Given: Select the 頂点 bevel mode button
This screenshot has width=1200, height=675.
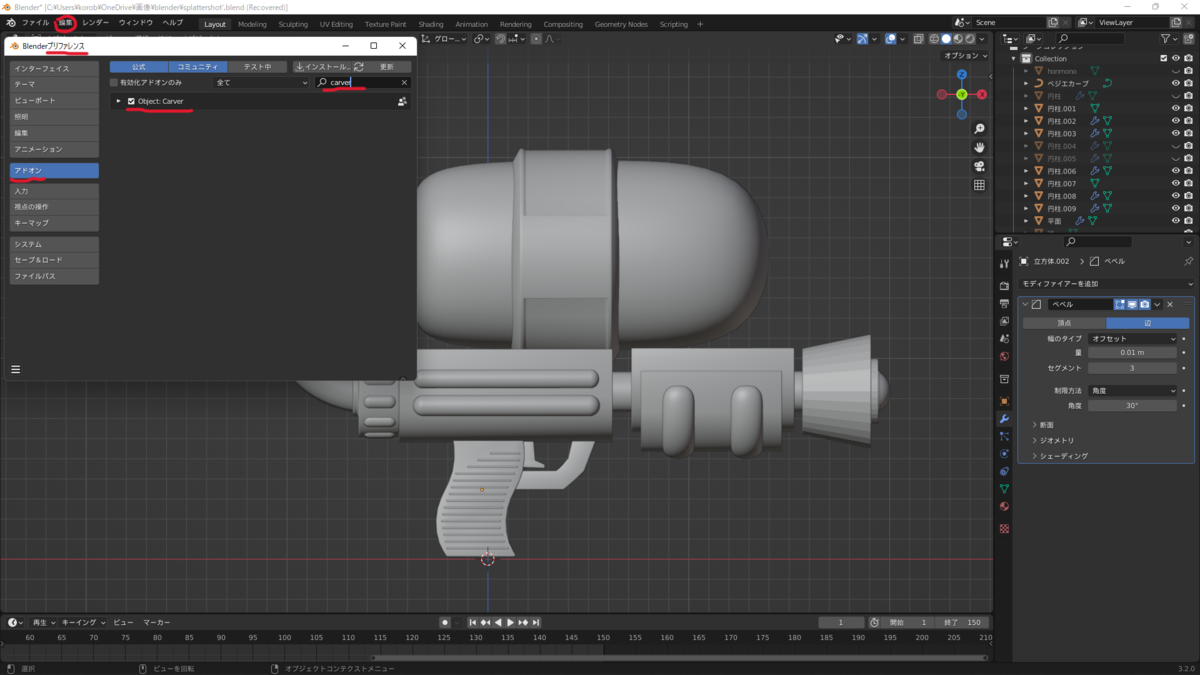Looking at the screenshot, I should coord(1063,323).
